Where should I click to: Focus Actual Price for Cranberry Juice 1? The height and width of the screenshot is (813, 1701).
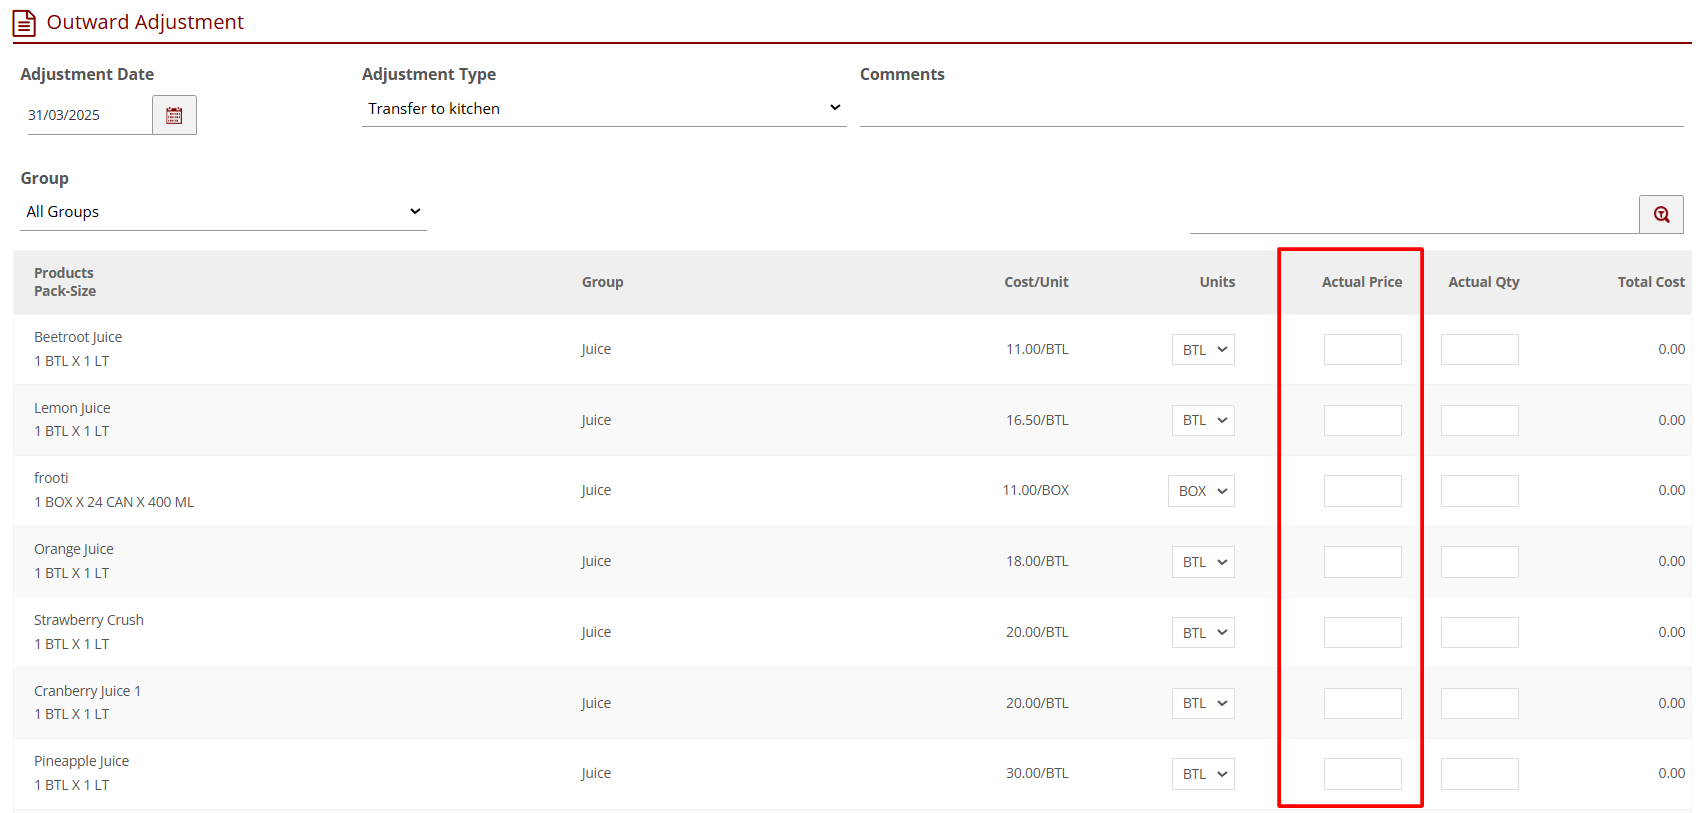point(1362,703)
